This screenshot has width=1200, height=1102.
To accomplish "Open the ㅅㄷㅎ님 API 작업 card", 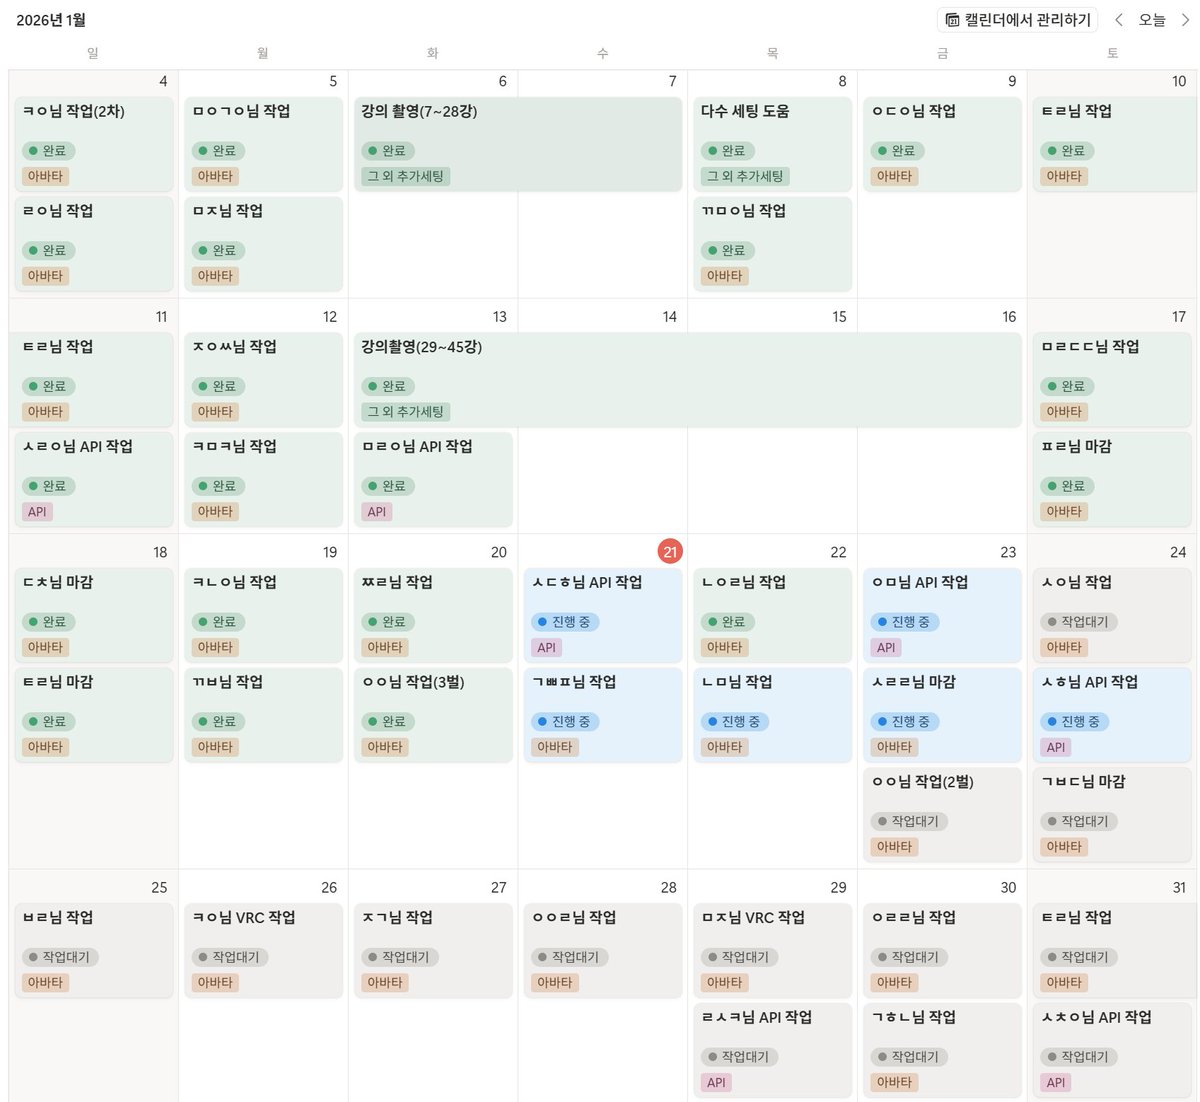I will point(603,615).
